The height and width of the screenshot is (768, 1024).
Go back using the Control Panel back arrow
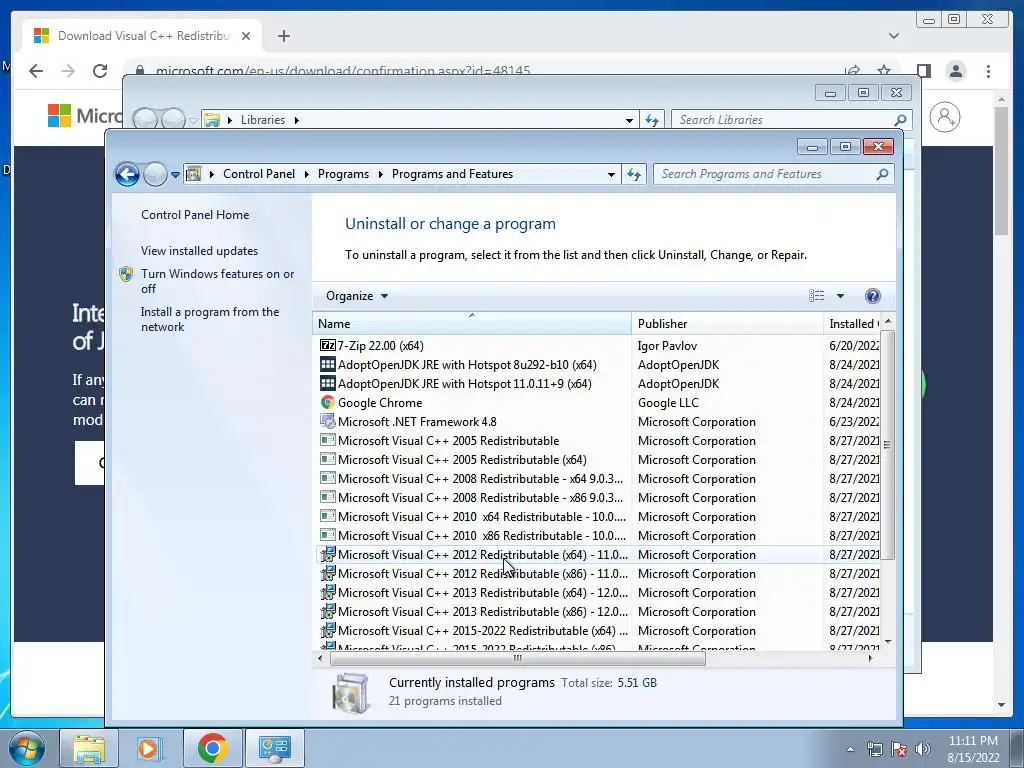[x=127, y=174]
